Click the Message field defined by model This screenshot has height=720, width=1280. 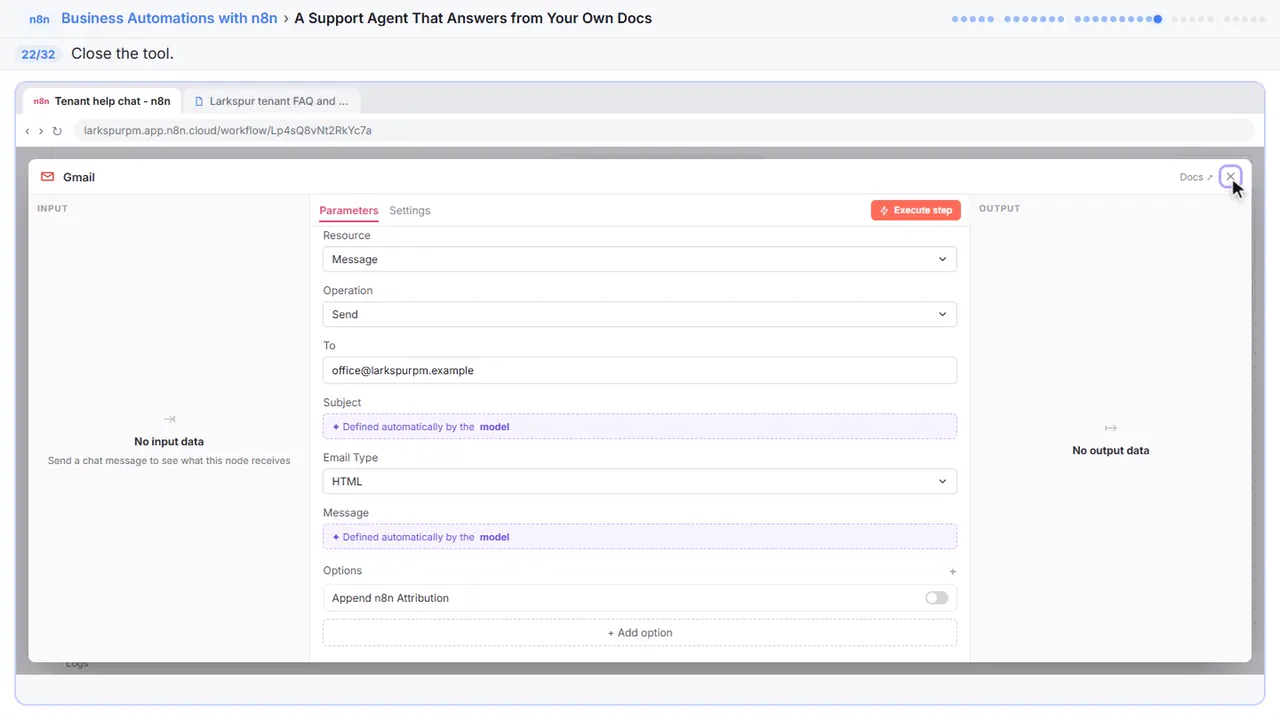pyautogui.click(x=639, y=537)
